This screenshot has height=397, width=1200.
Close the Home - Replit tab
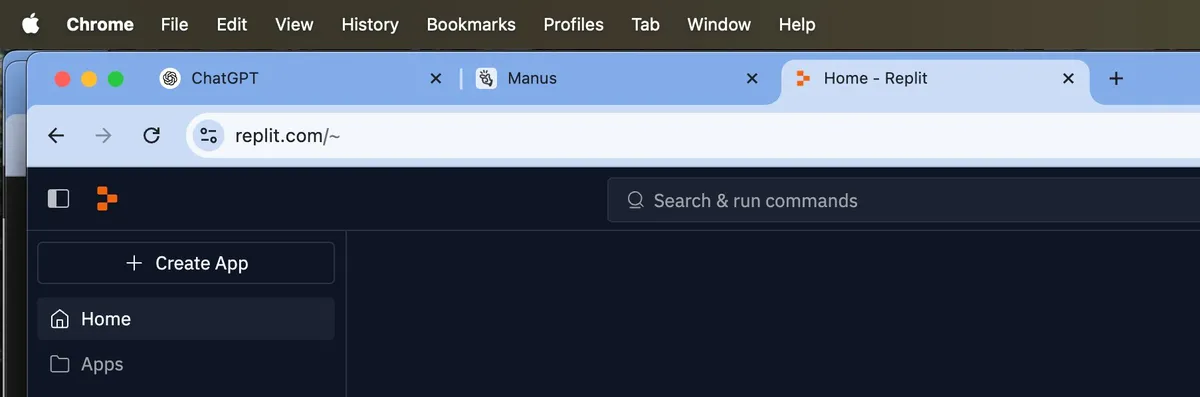(1068, 78)
